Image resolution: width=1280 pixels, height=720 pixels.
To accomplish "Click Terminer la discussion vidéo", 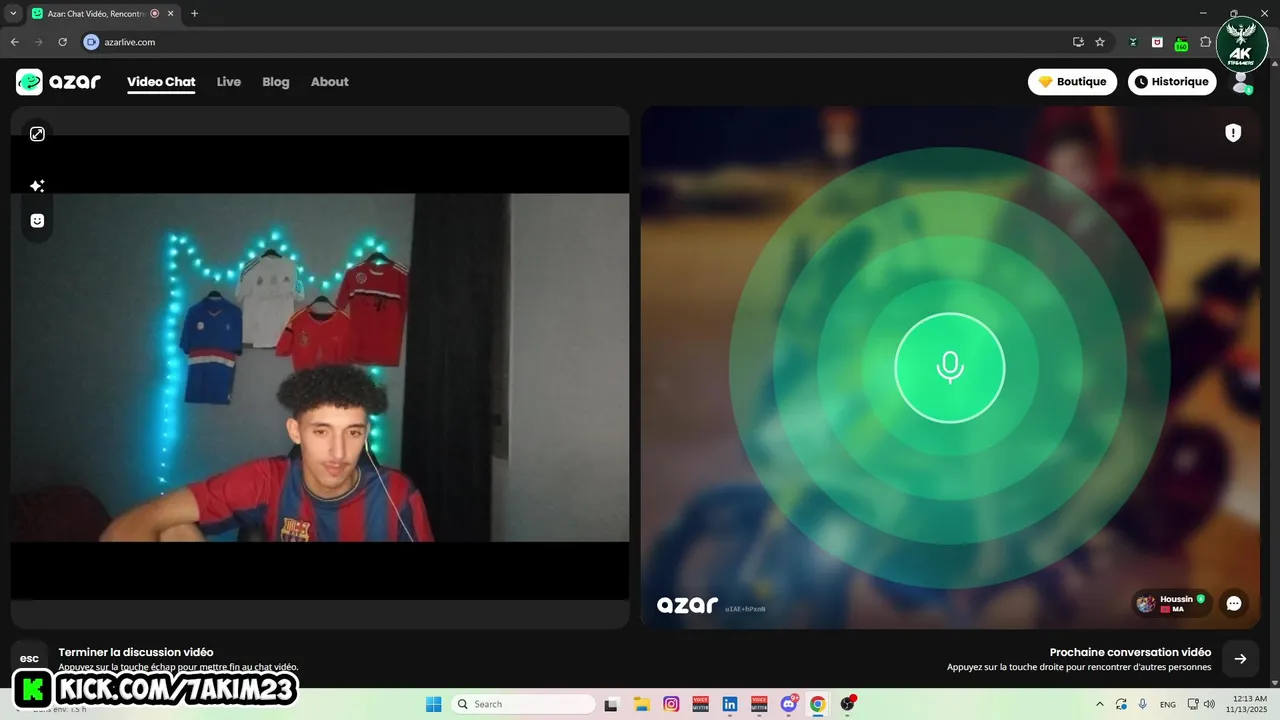I will (136, 652).
